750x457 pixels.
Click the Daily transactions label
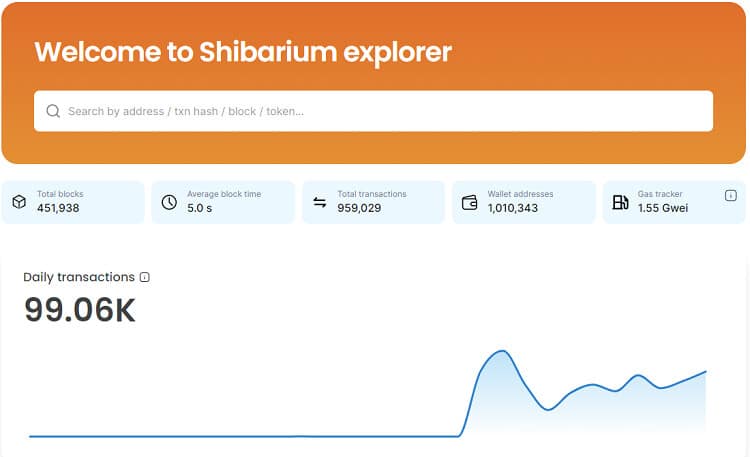pos(79,277)
